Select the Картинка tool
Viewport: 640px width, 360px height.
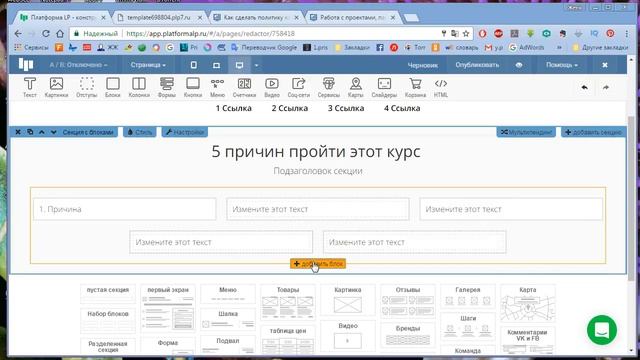tap(56, 87)
